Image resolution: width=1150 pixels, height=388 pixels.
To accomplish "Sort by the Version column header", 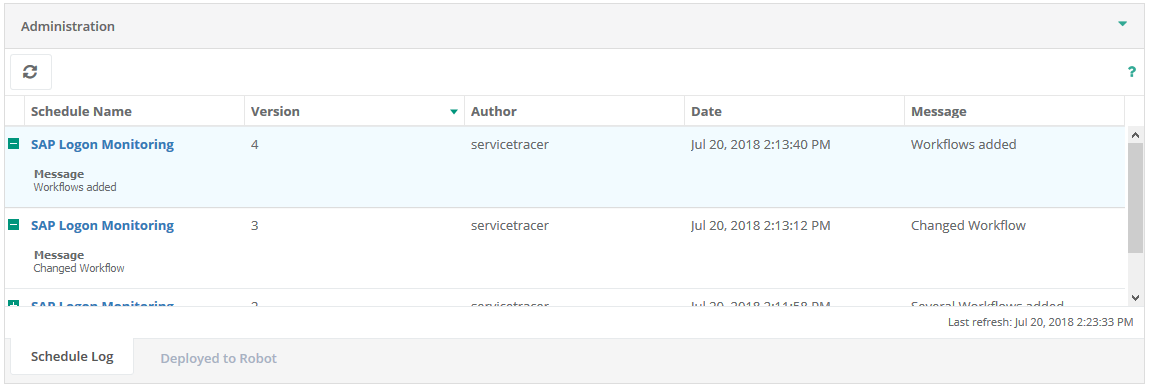I will click(354, 111).
